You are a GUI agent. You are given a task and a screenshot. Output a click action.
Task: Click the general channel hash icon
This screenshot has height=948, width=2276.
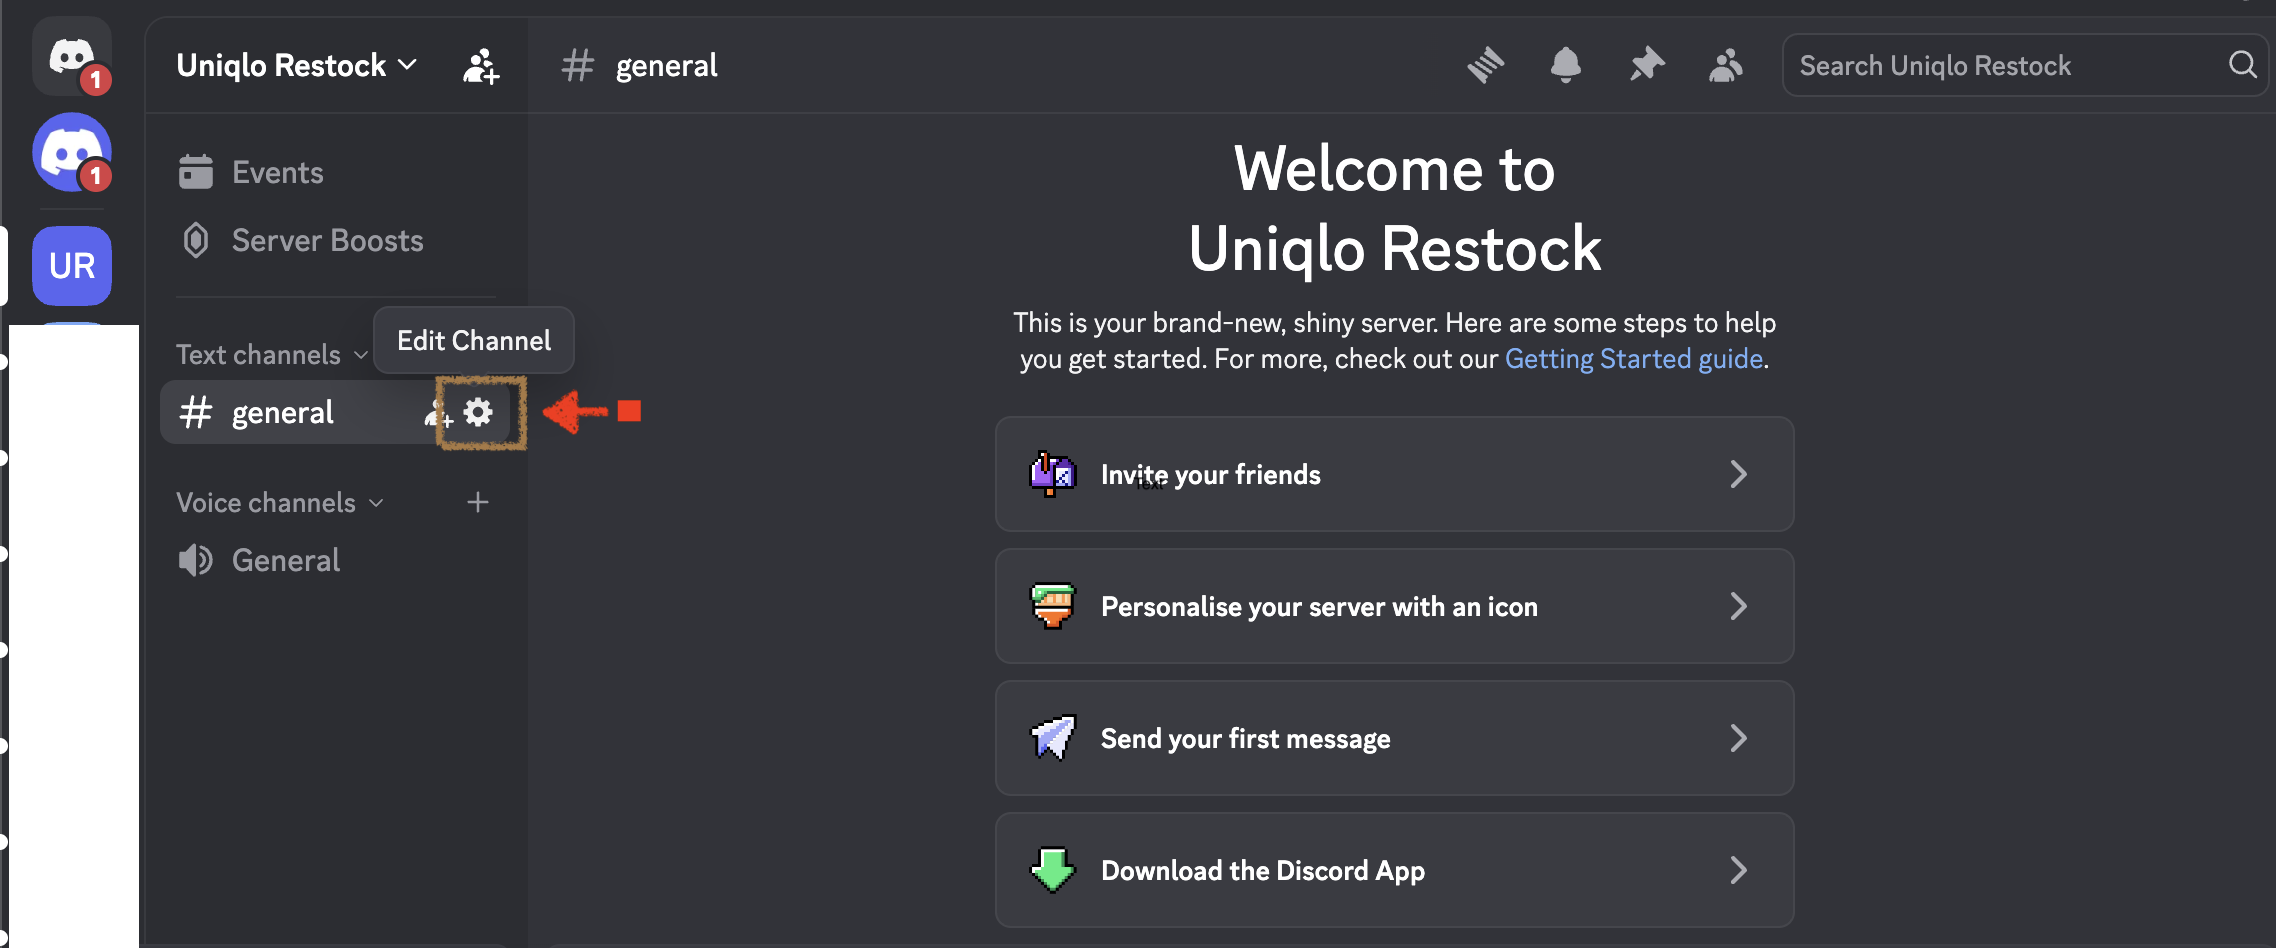pos(196,412)
